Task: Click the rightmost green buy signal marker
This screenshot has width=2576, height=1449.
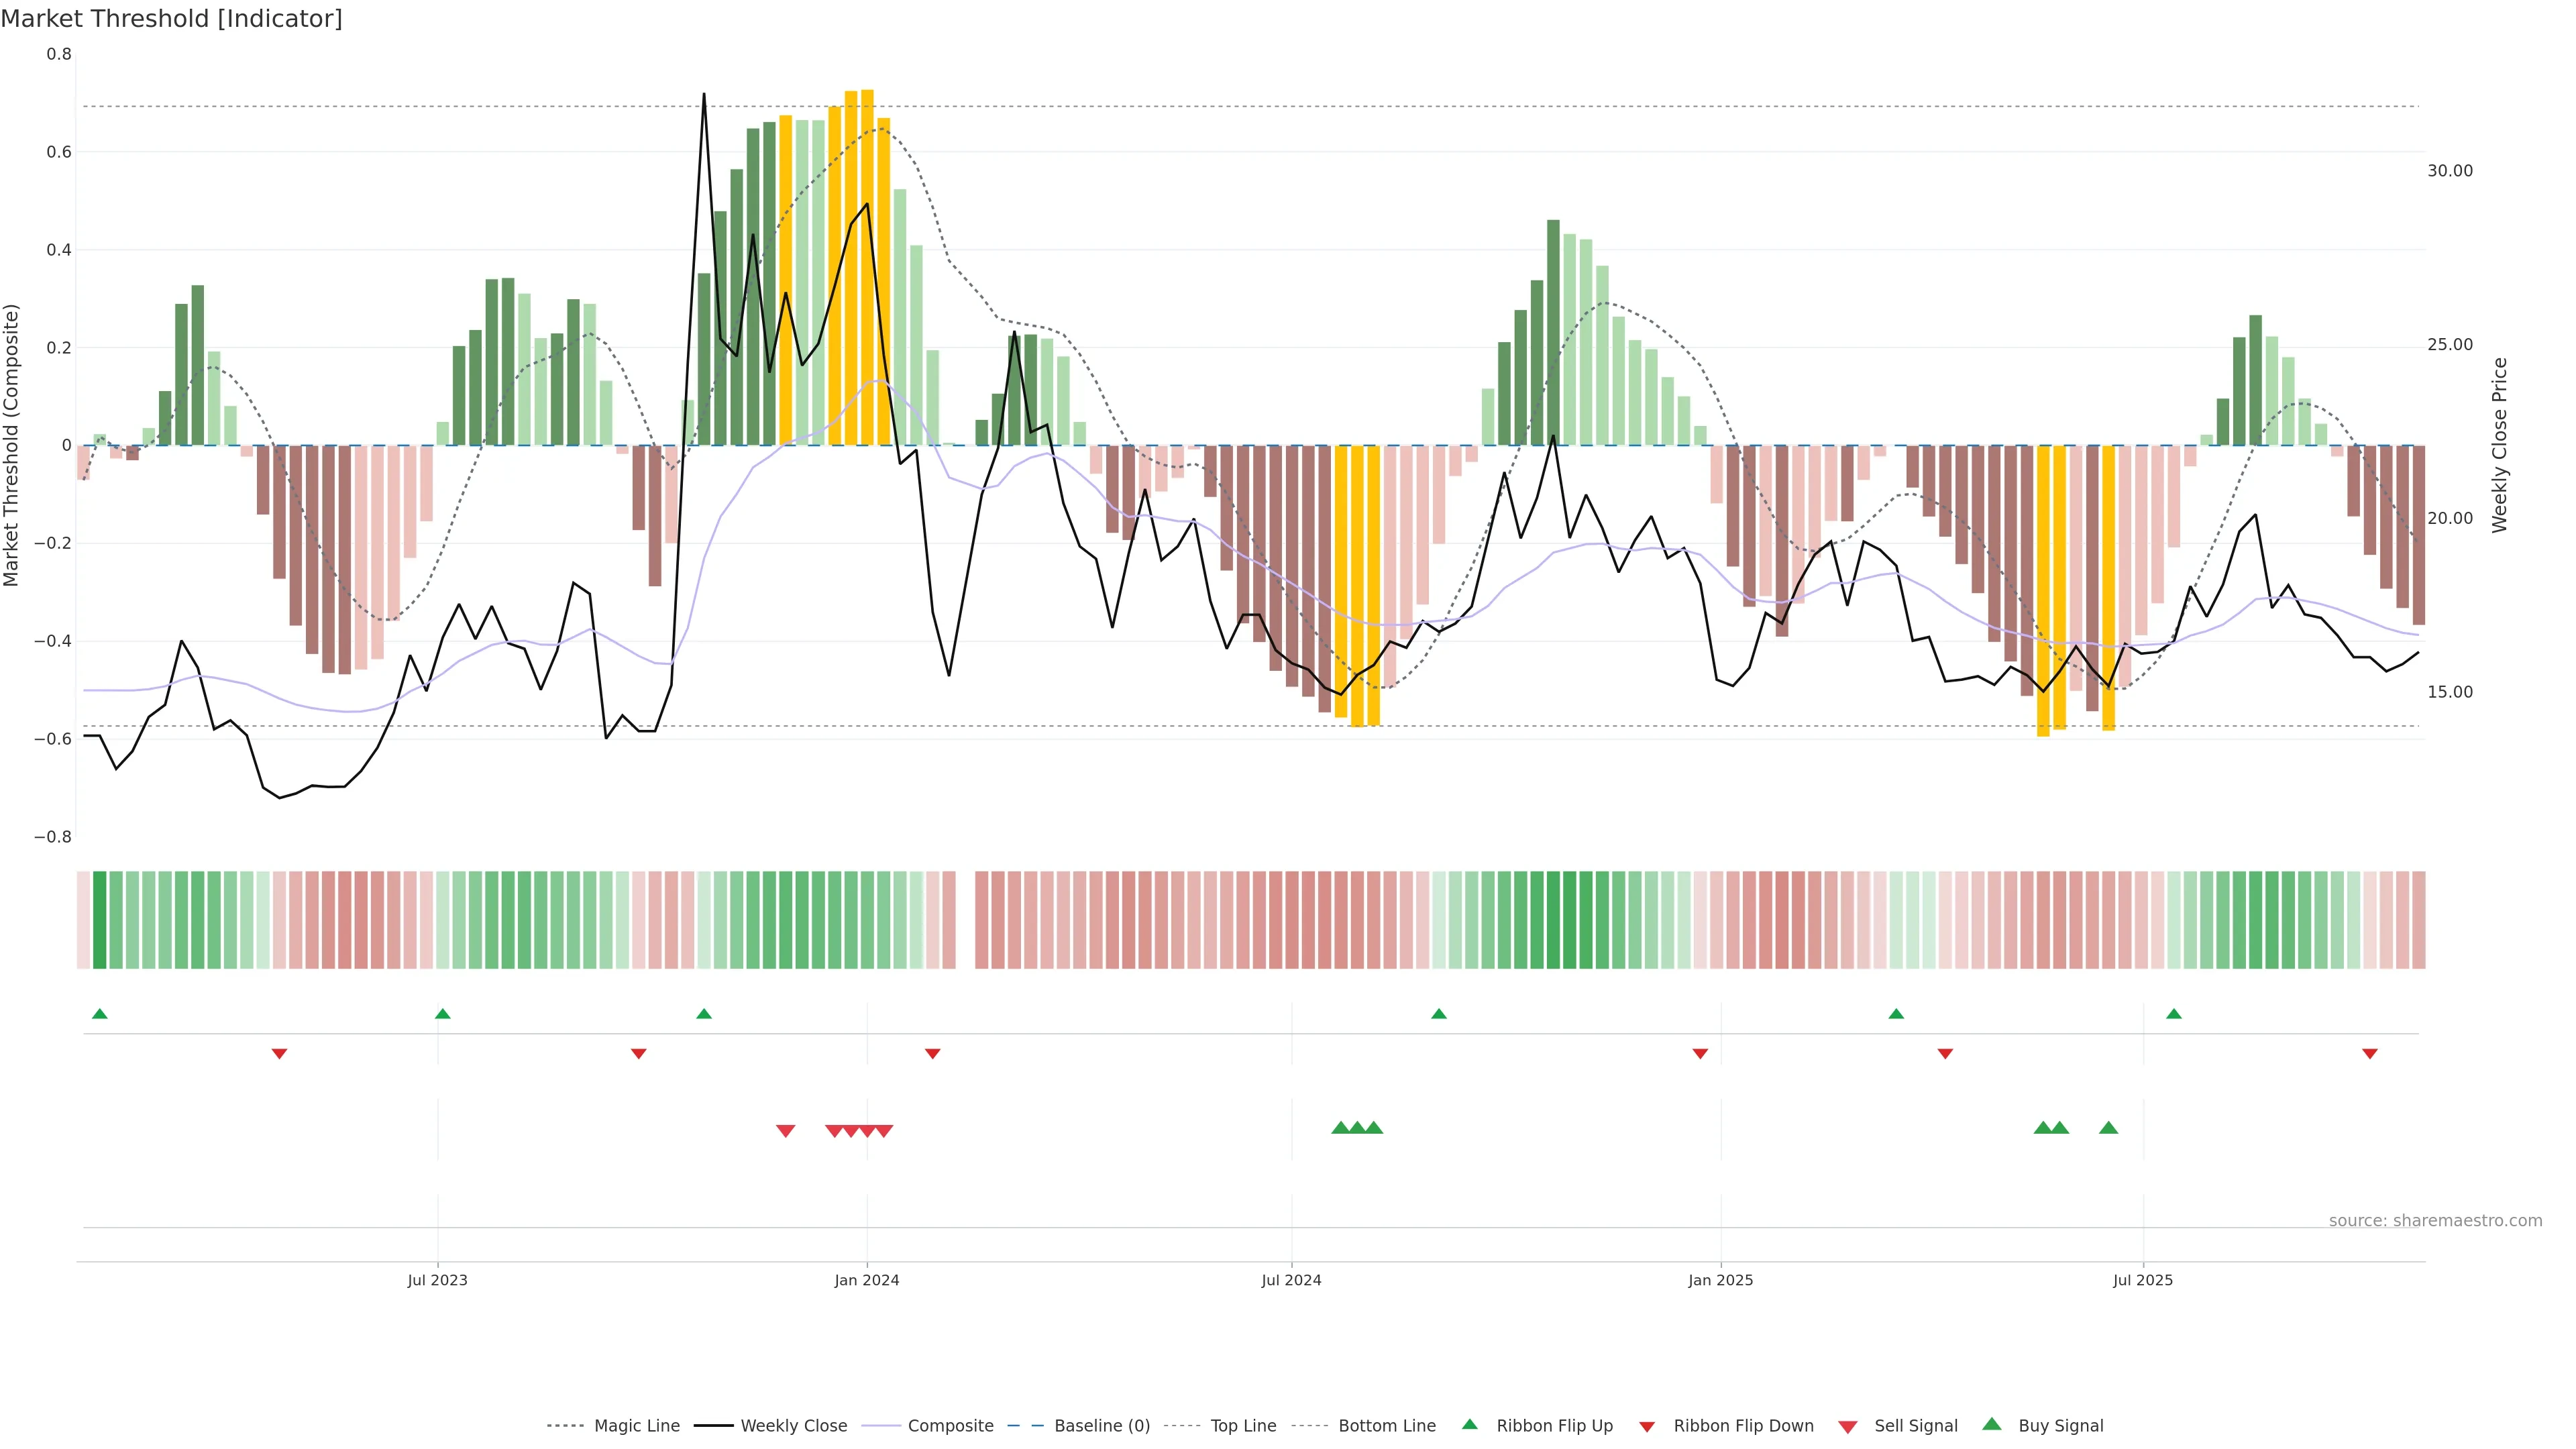Action: pyautogui.click(x=2108, y=1128)
